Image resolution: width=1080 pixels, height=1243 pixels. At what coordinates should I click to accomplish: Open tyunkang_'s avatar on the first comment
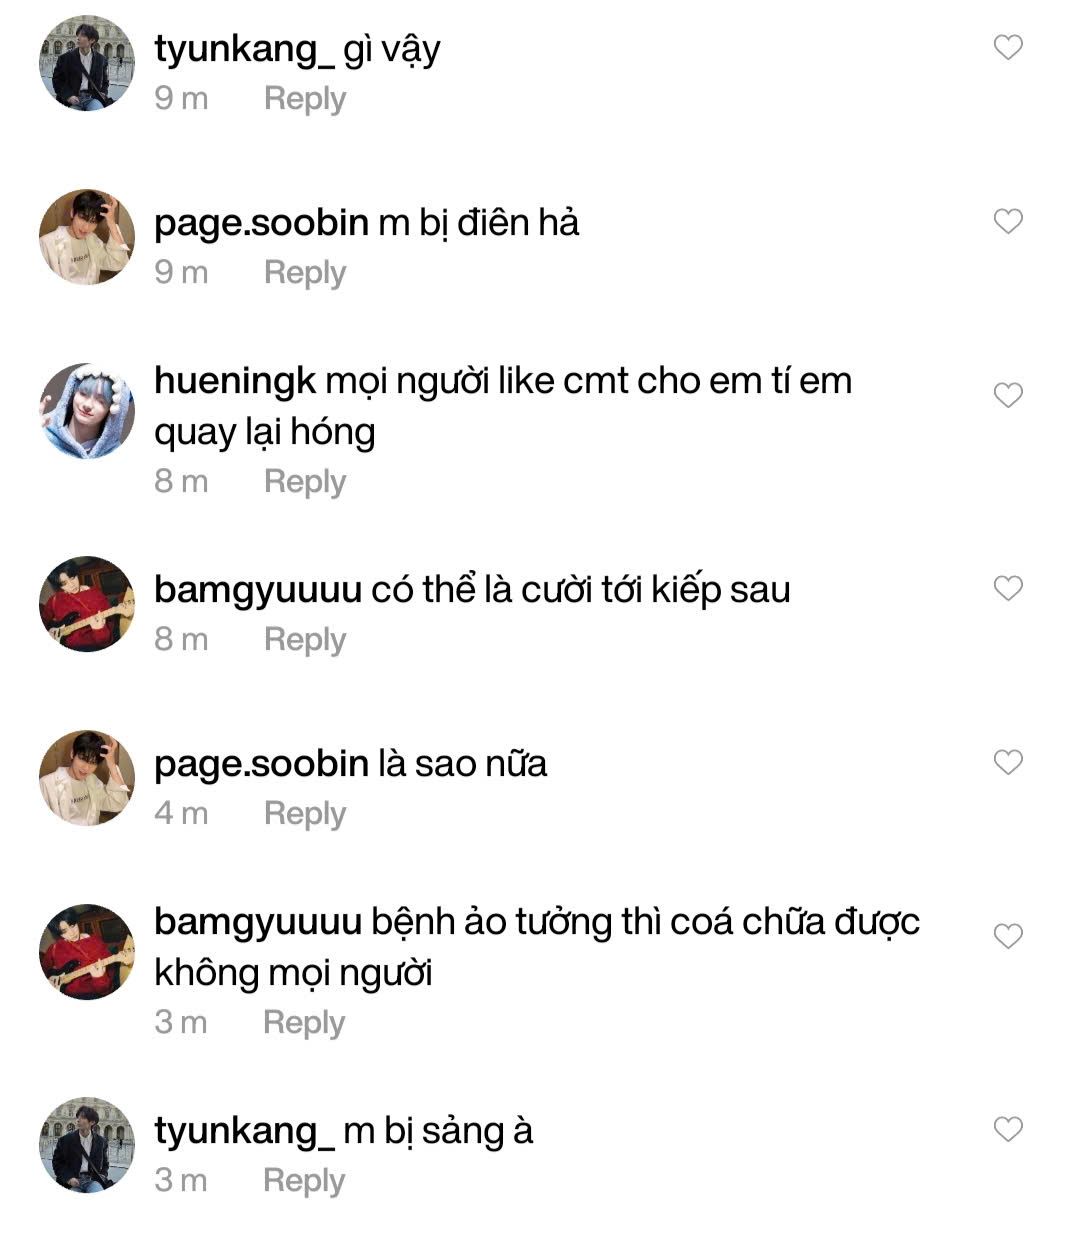coord(87,63)
